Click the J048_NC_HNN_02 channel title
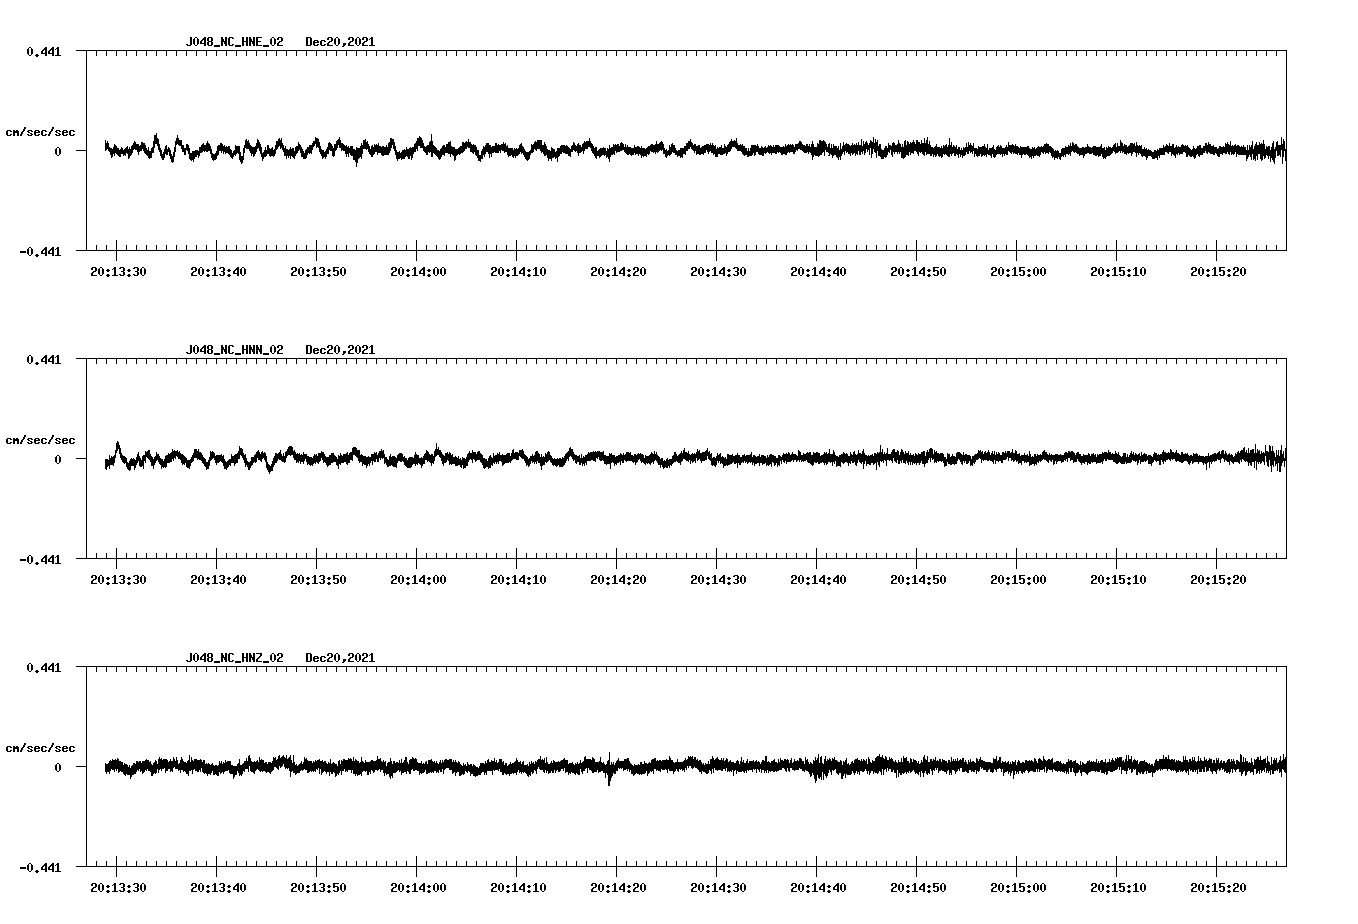 point(234,350)
